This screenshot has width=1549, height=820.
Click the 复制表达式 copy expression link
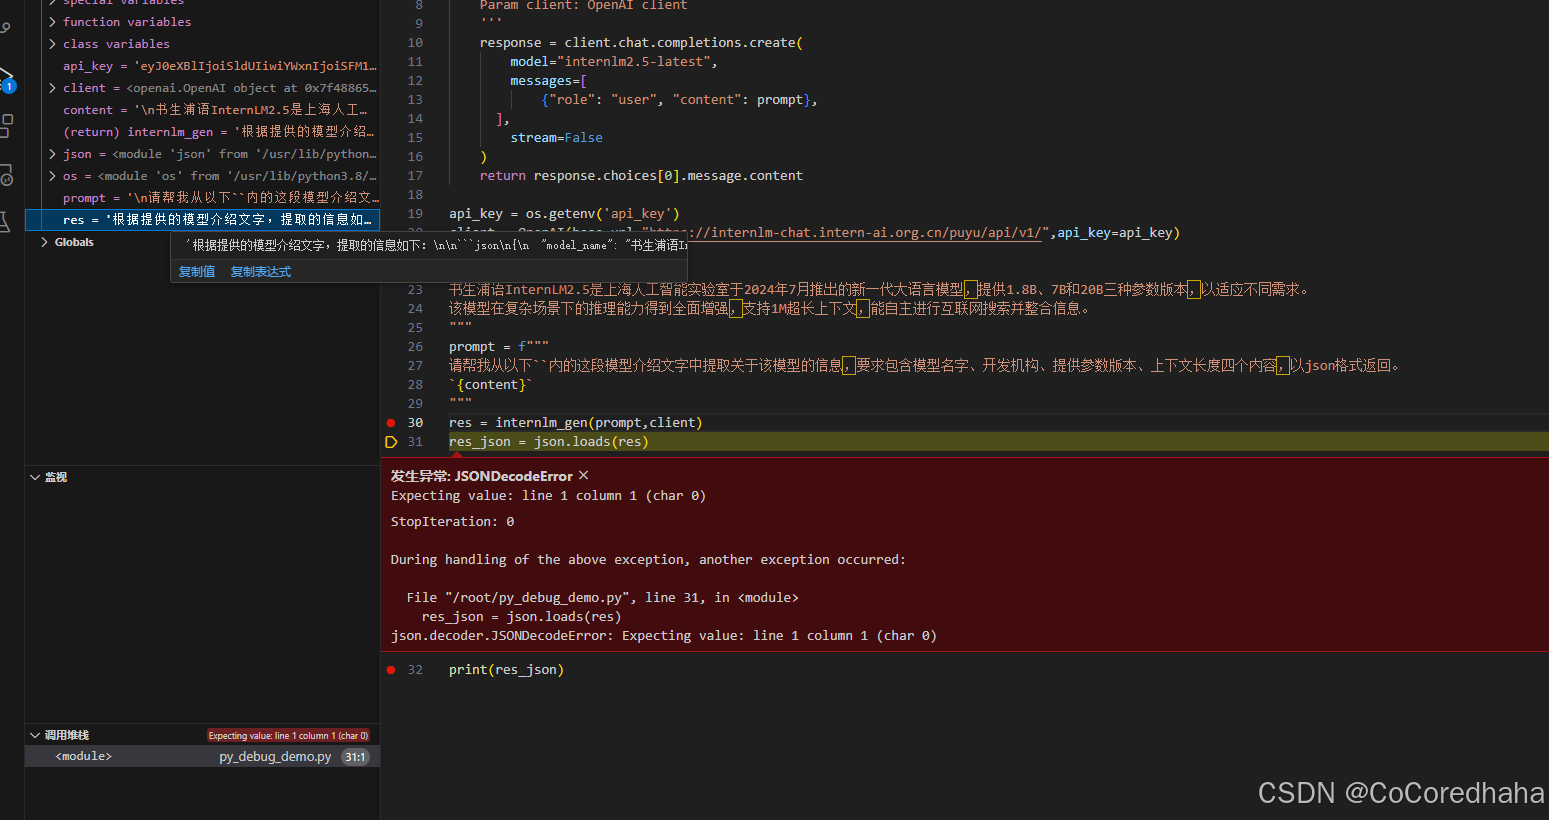[260, 271]
